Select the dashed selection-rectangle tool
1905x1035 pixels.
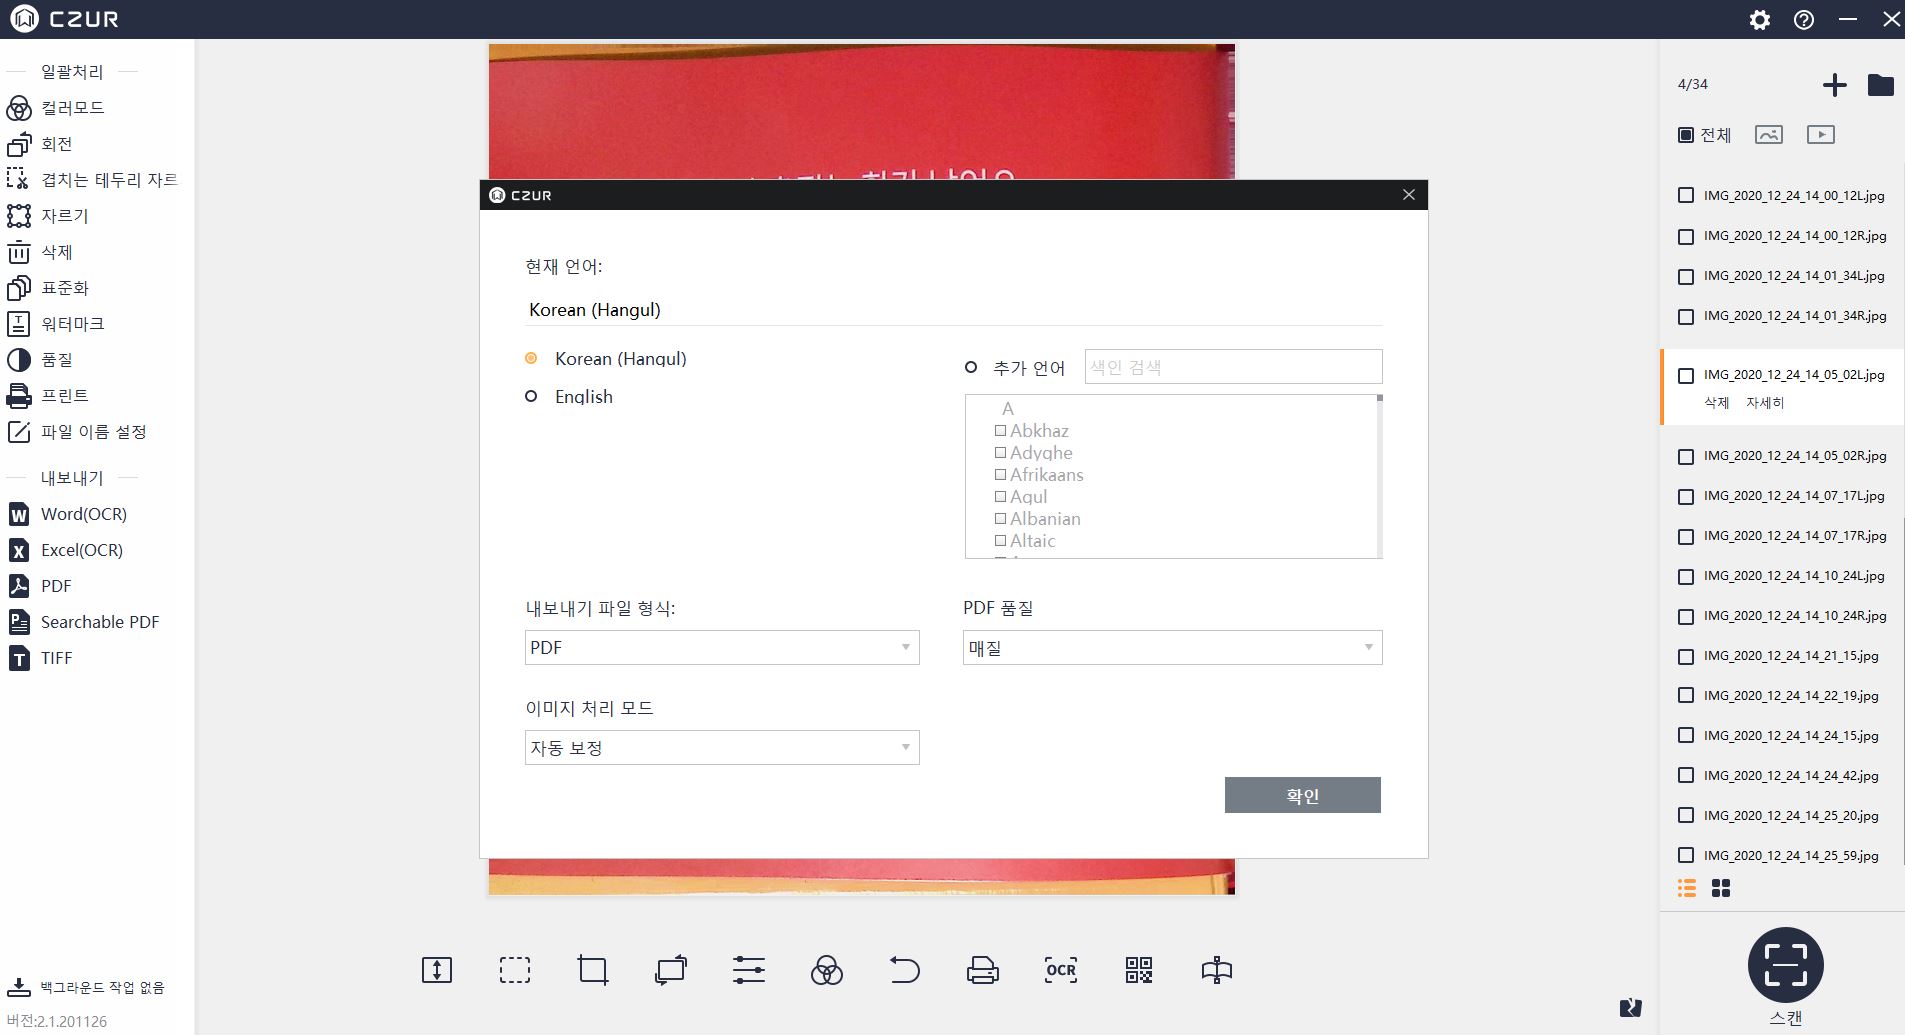(x=515, y=970)
